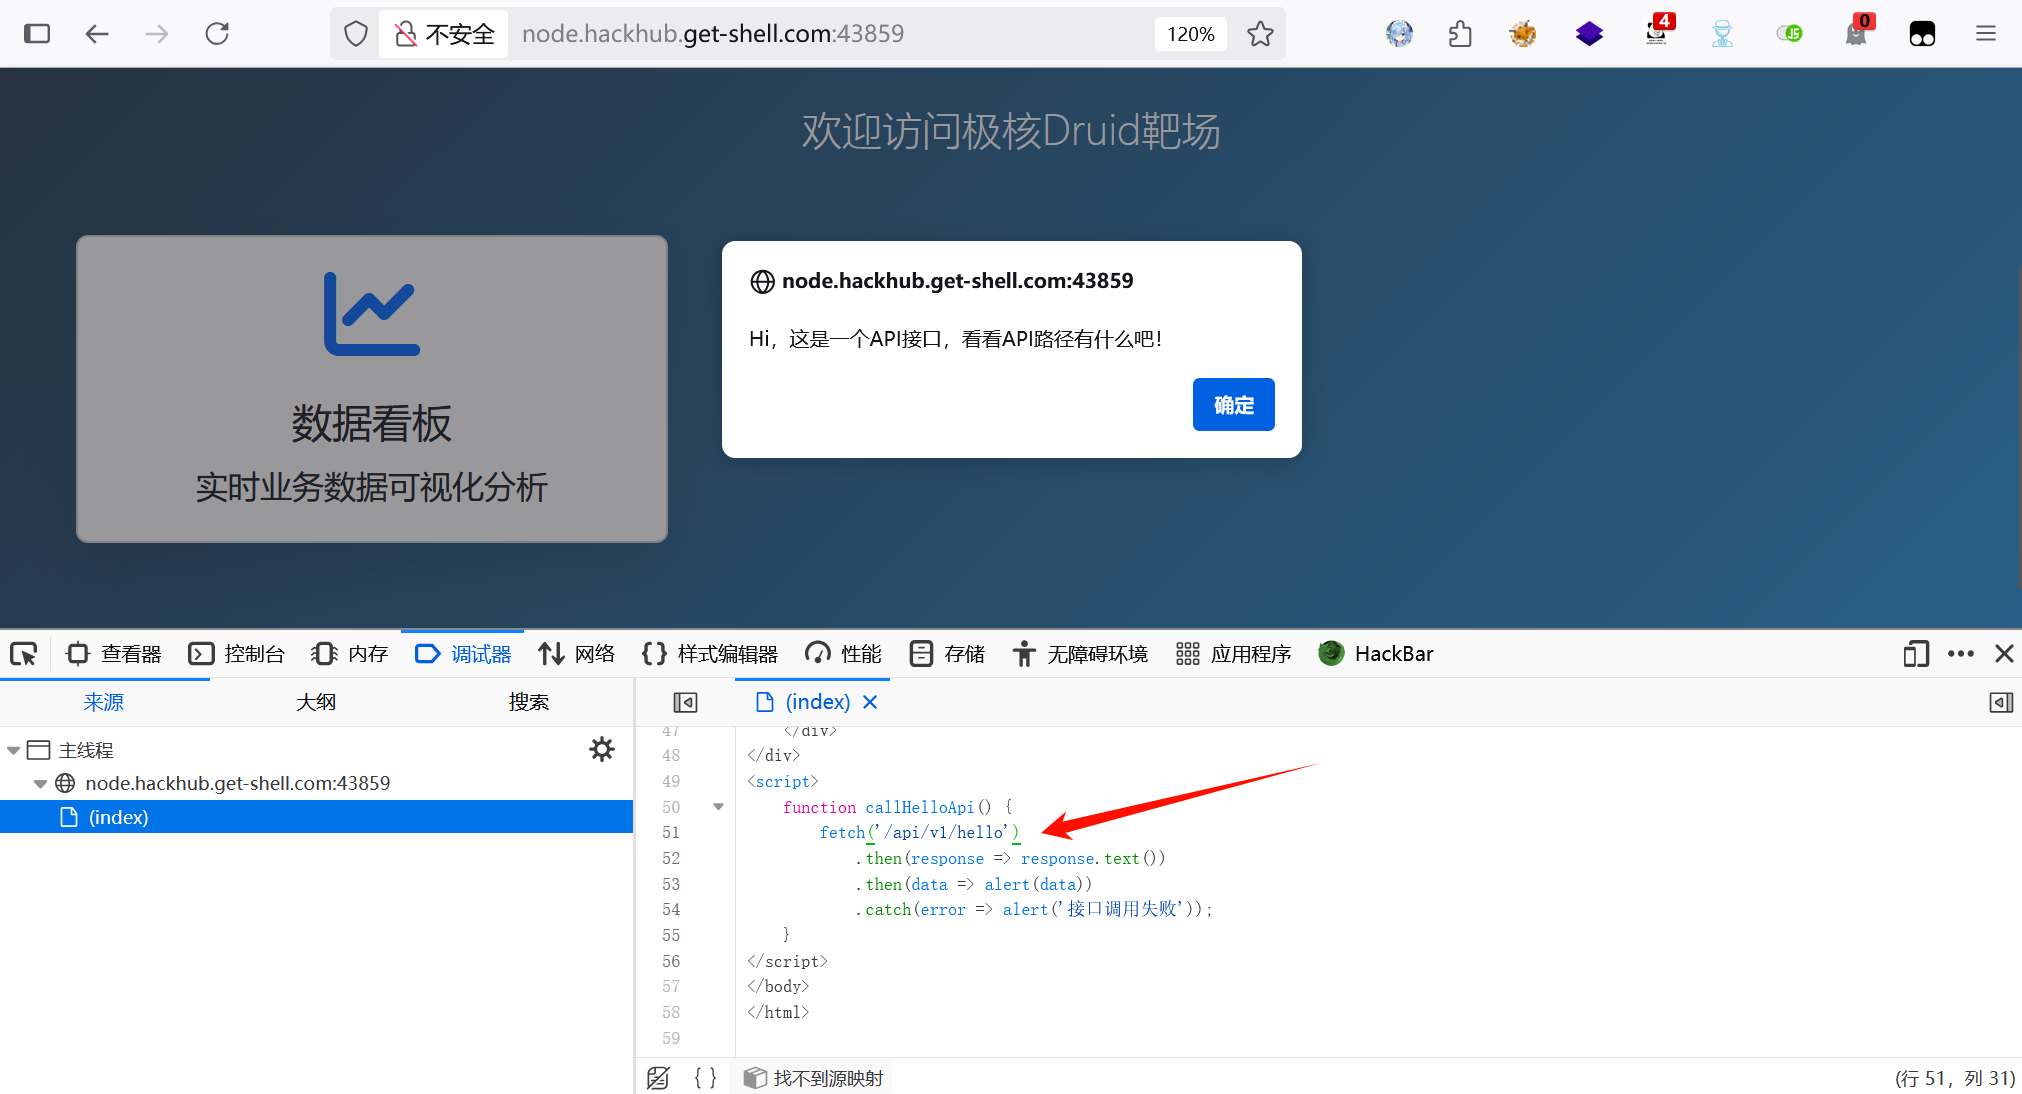Toggle responsive design mode icon
The image size is (2022, 1094).
point(1915,654)
